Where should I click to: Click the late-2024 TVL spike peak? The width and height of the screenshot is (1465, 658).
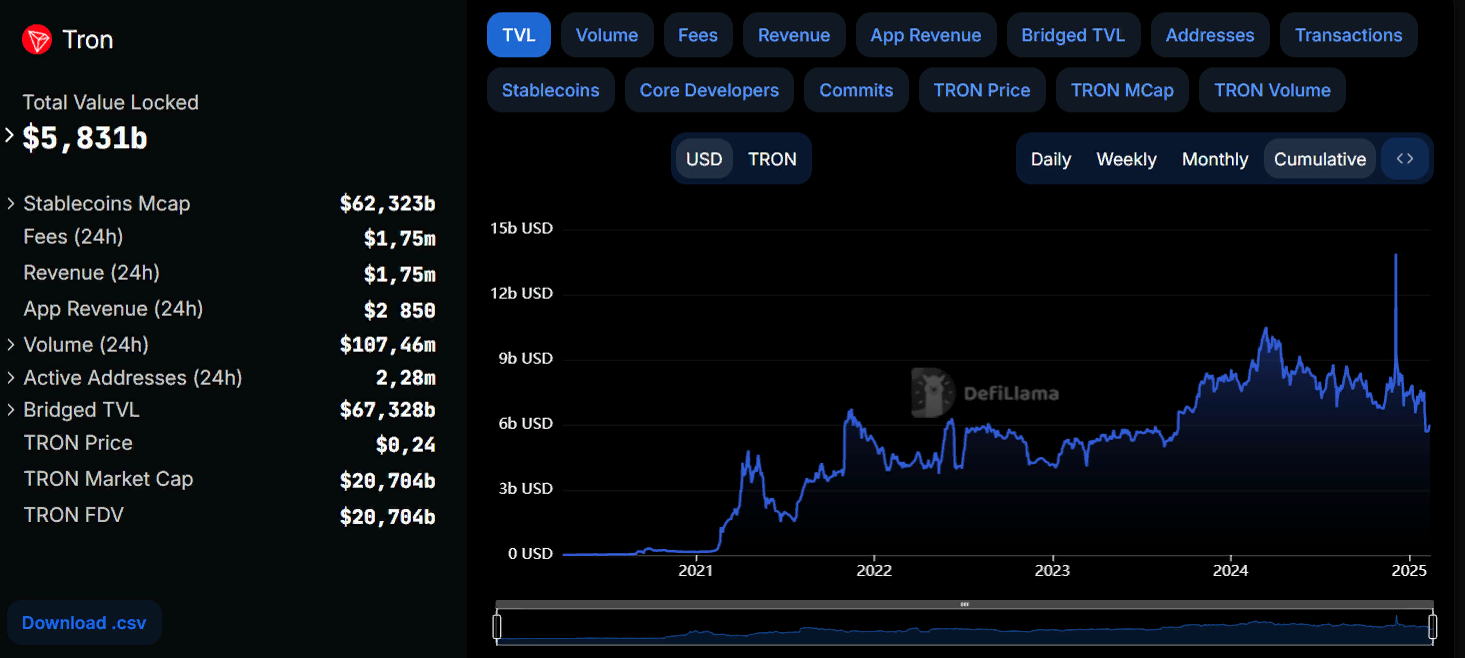coord(1395,255)
